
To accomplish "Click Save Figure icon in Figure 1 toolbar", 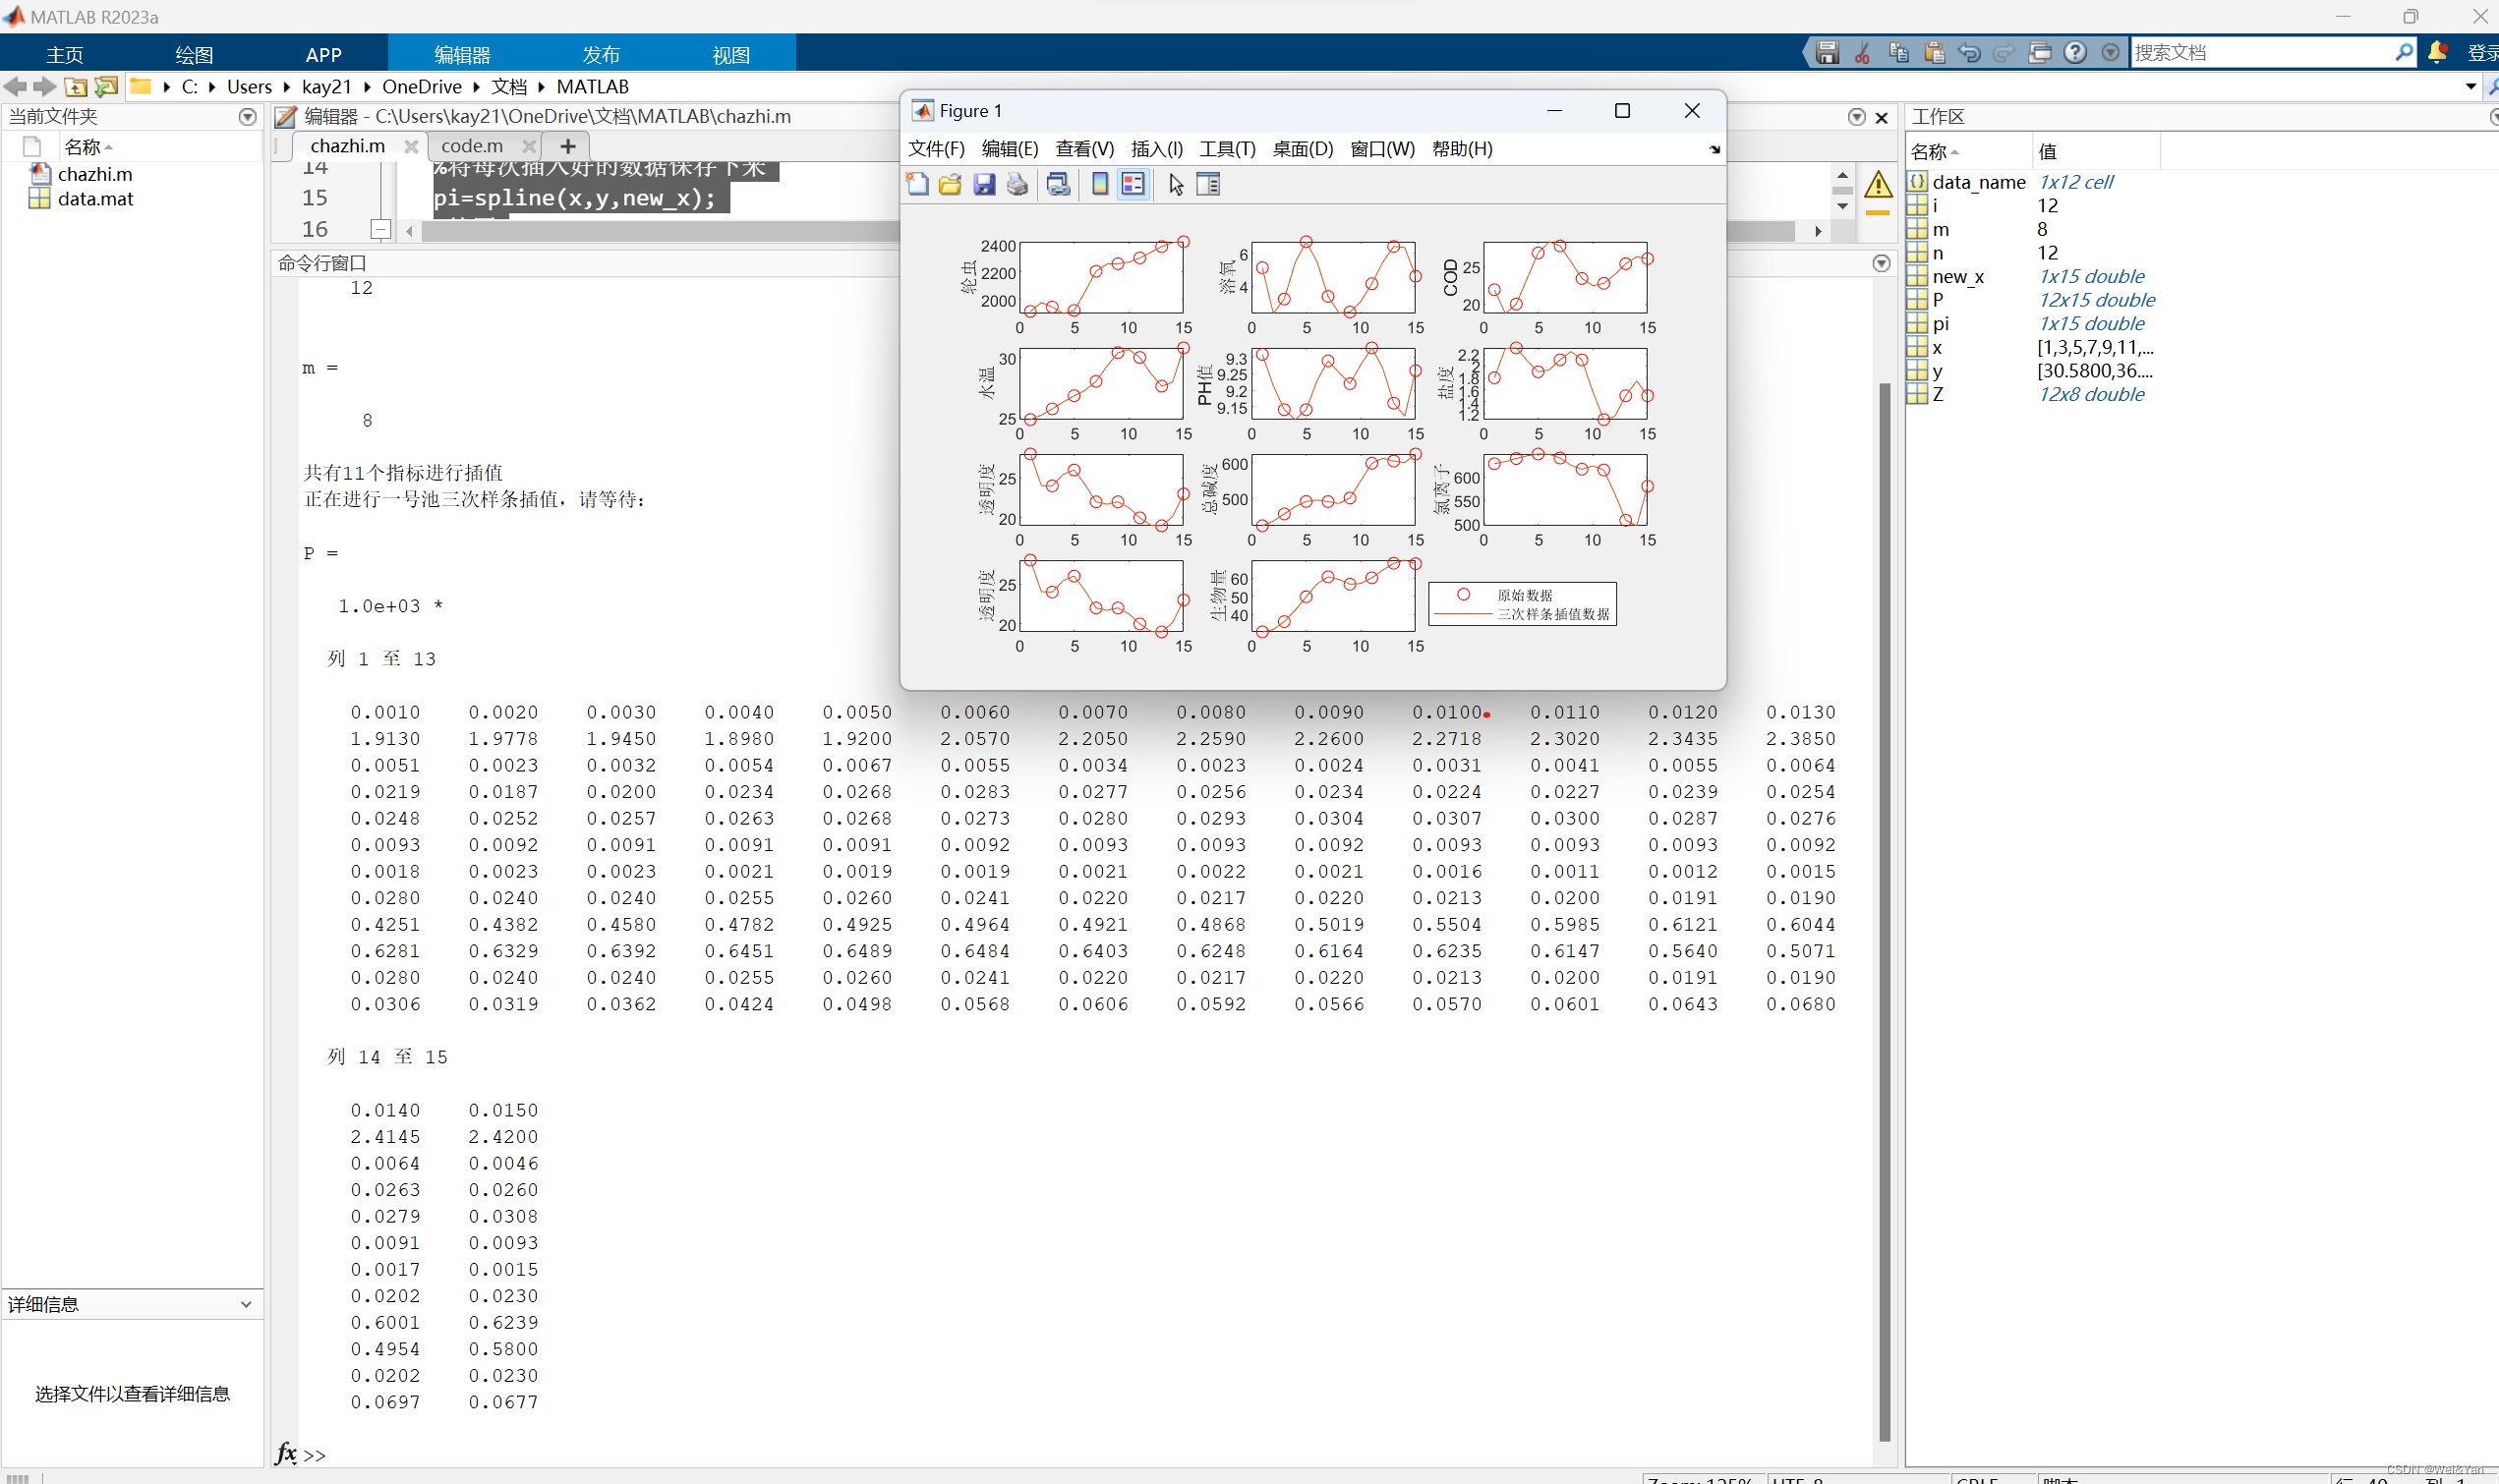I will click(984, 184).
